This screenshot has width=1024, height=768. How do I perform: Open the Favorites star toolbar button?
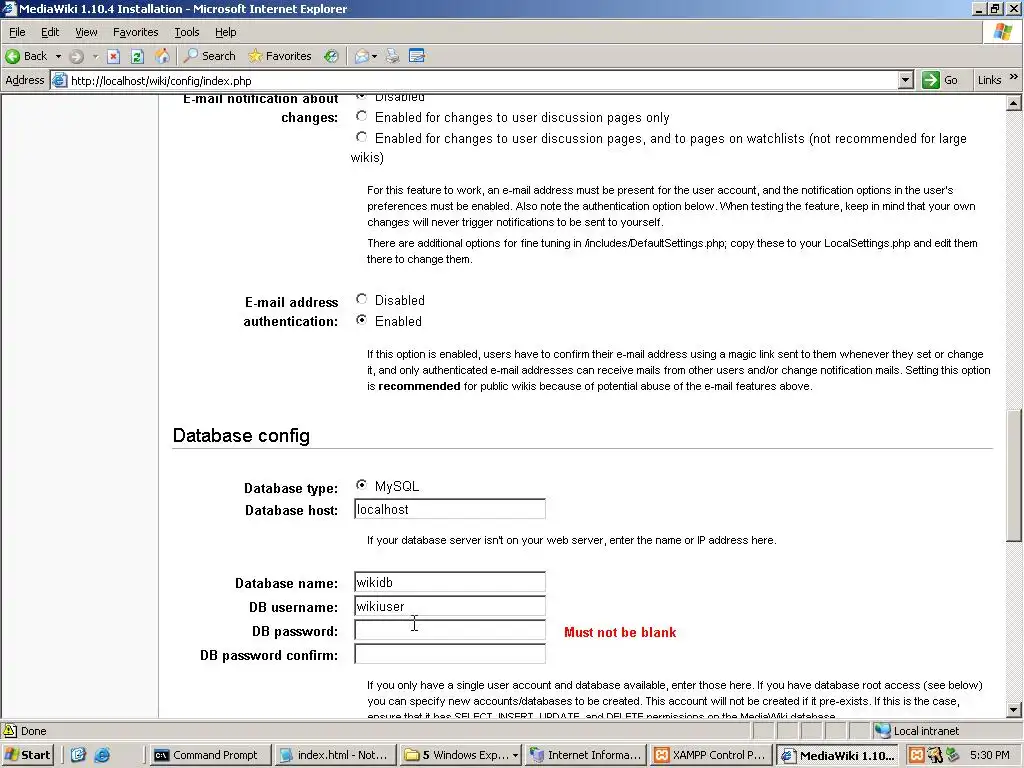click(x=280, y=56)
